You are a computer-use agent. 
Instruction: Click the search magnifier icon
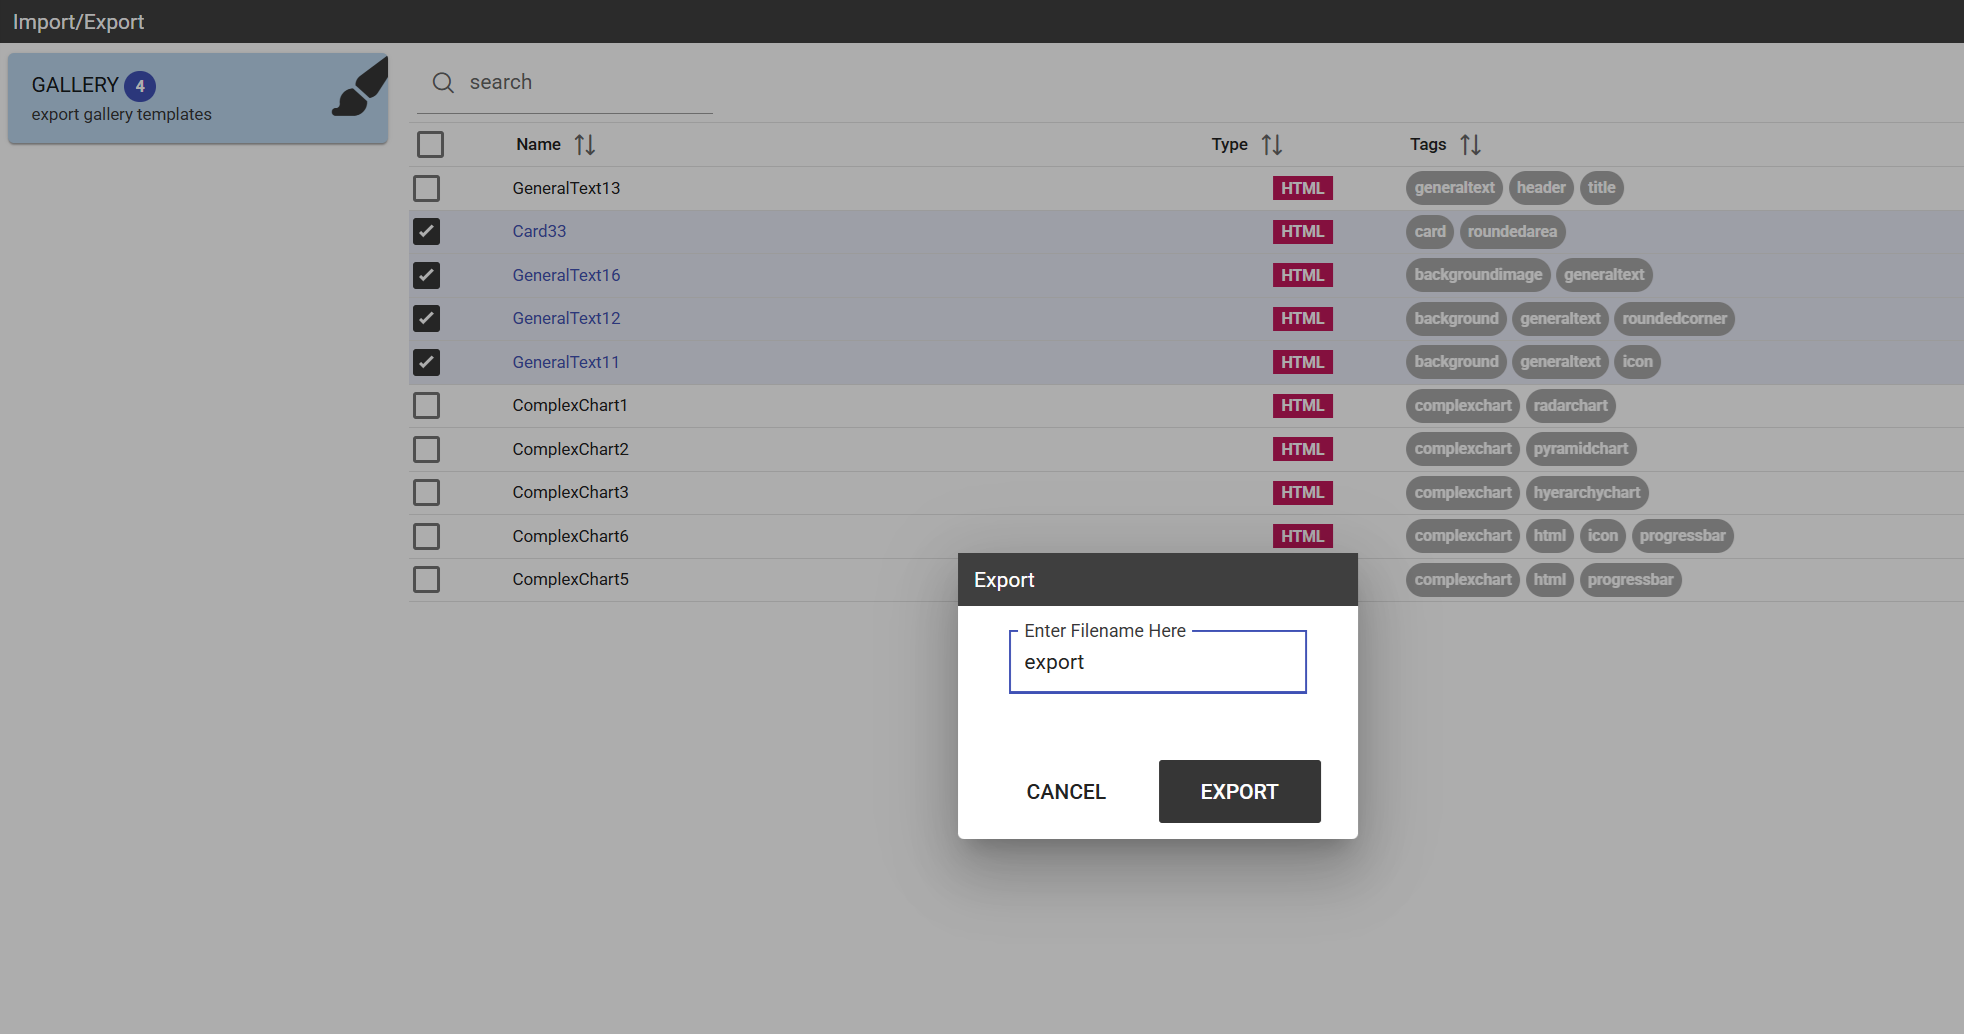pyautogui.click(x=443, y=83)
